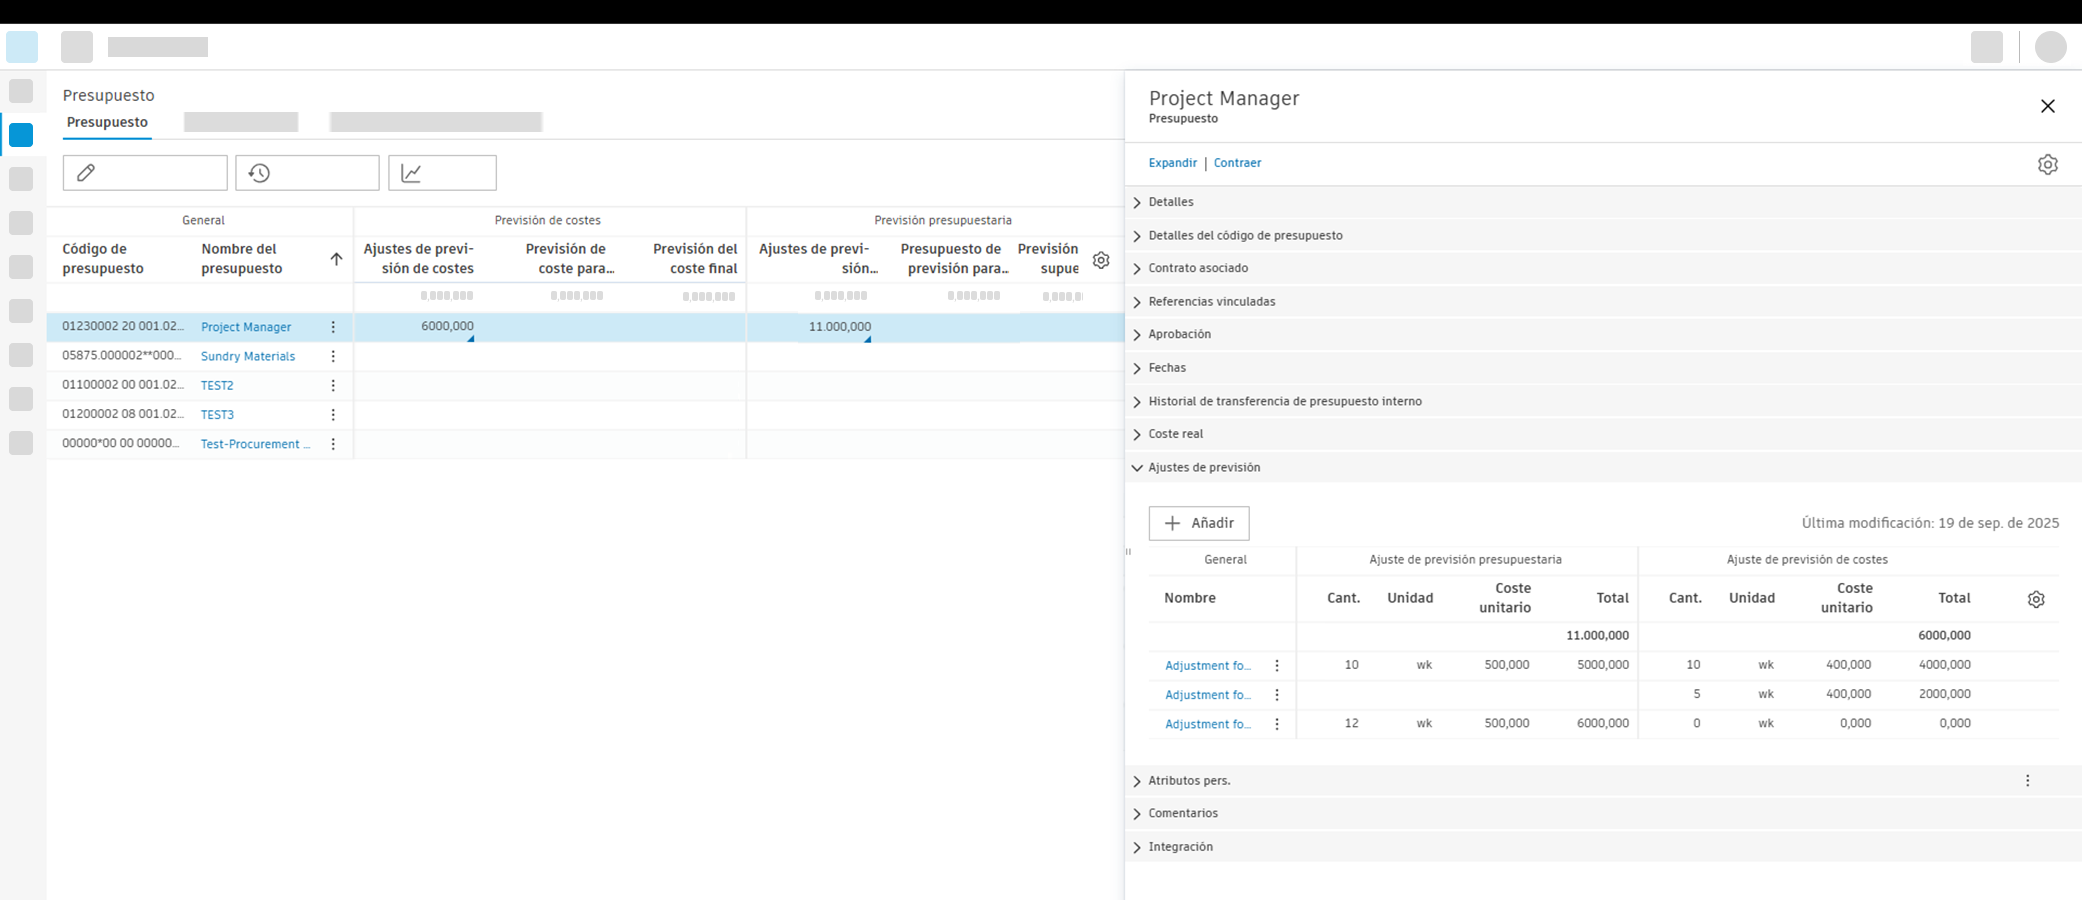Click the panel resize handle
The height and width of the screenshot is (900, 2082).
tap(1128, 551)
